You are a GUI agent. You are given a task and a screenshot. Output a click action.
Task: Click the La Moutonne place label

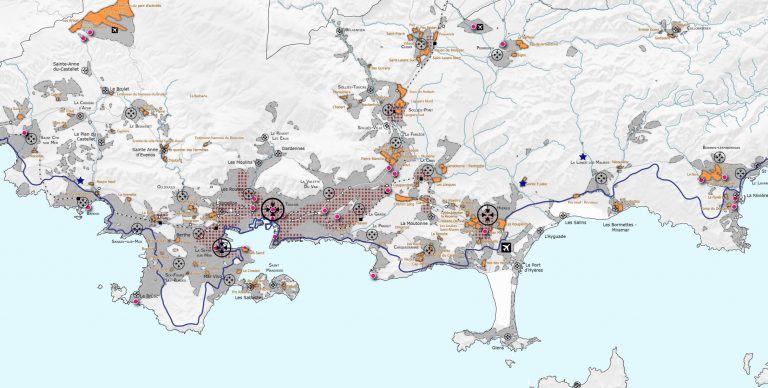[414, 223]
